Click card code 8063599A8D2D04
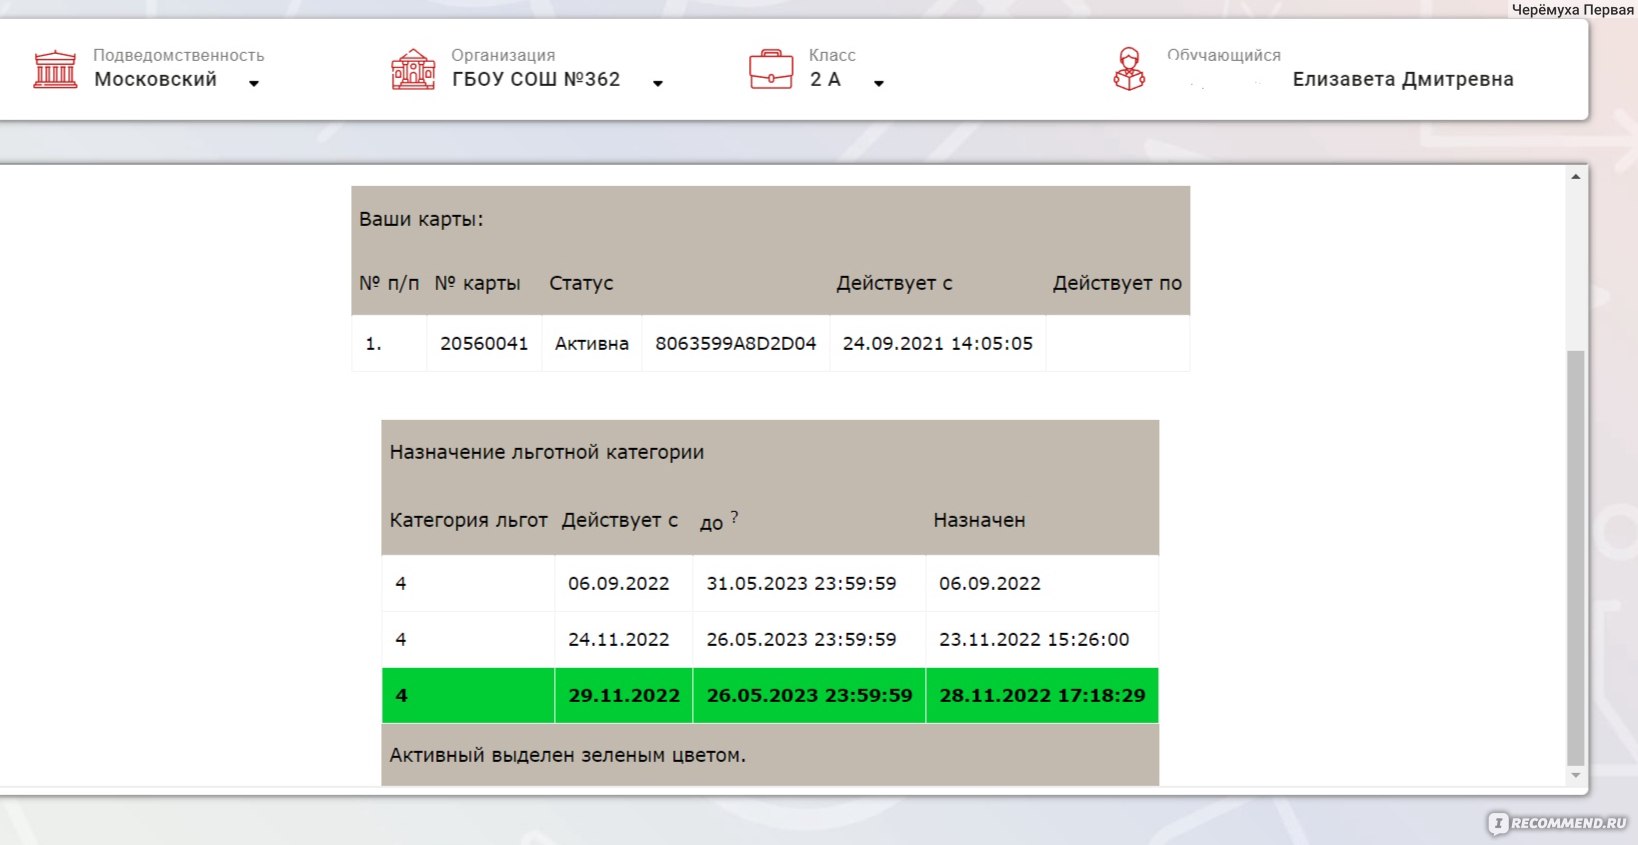 tap(736, 343)
